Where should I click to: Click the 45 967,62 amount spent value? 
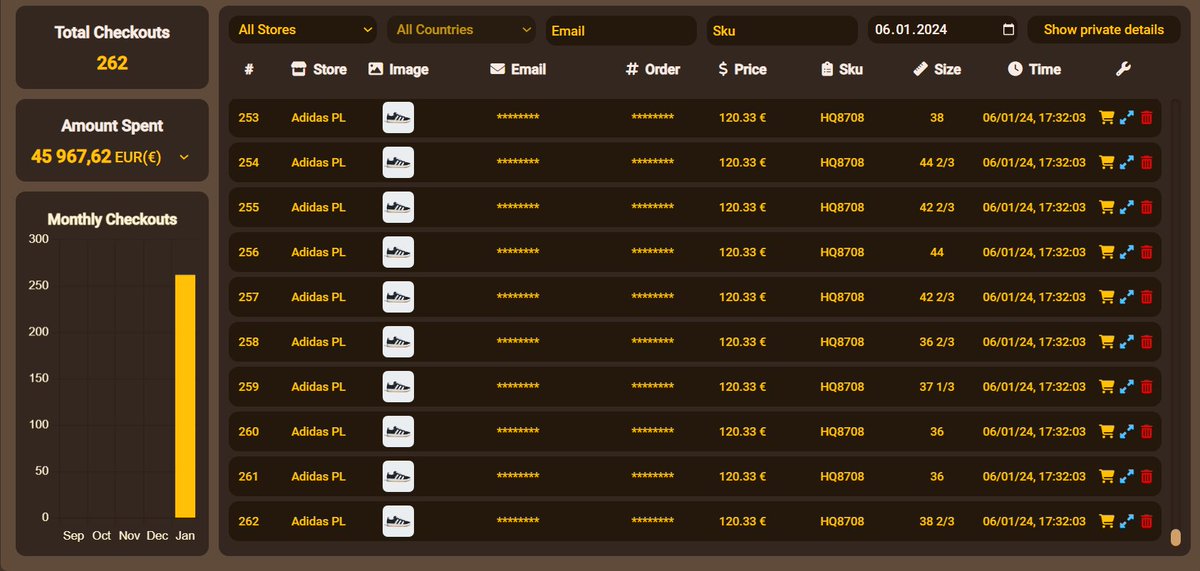click(71, 156)
